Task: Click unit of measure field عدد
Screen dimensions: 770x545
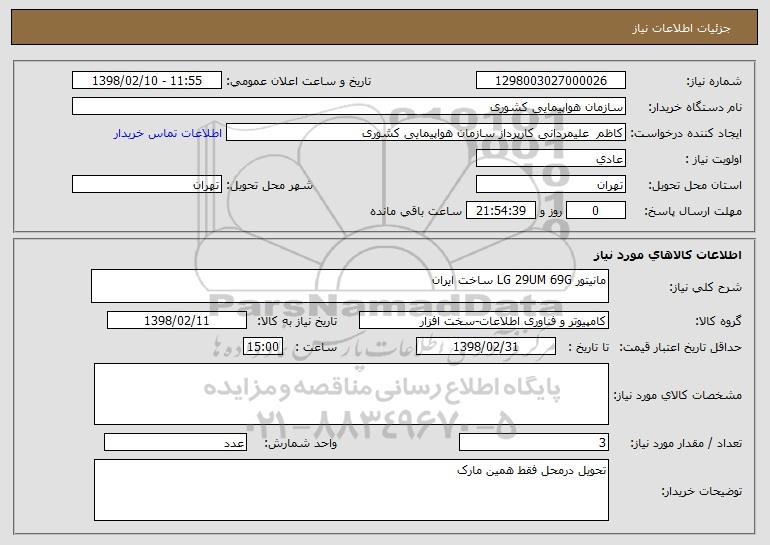Action: click(175, 442)
